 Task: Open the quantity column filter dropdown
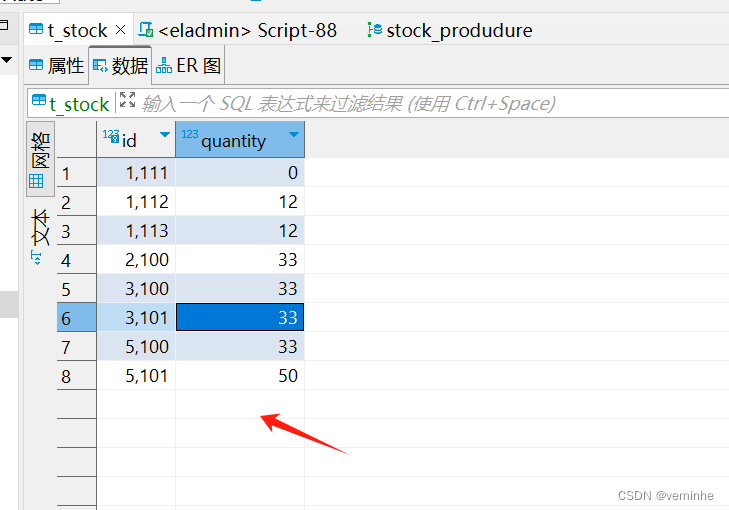pyautogui.click(x=293, y=134)
